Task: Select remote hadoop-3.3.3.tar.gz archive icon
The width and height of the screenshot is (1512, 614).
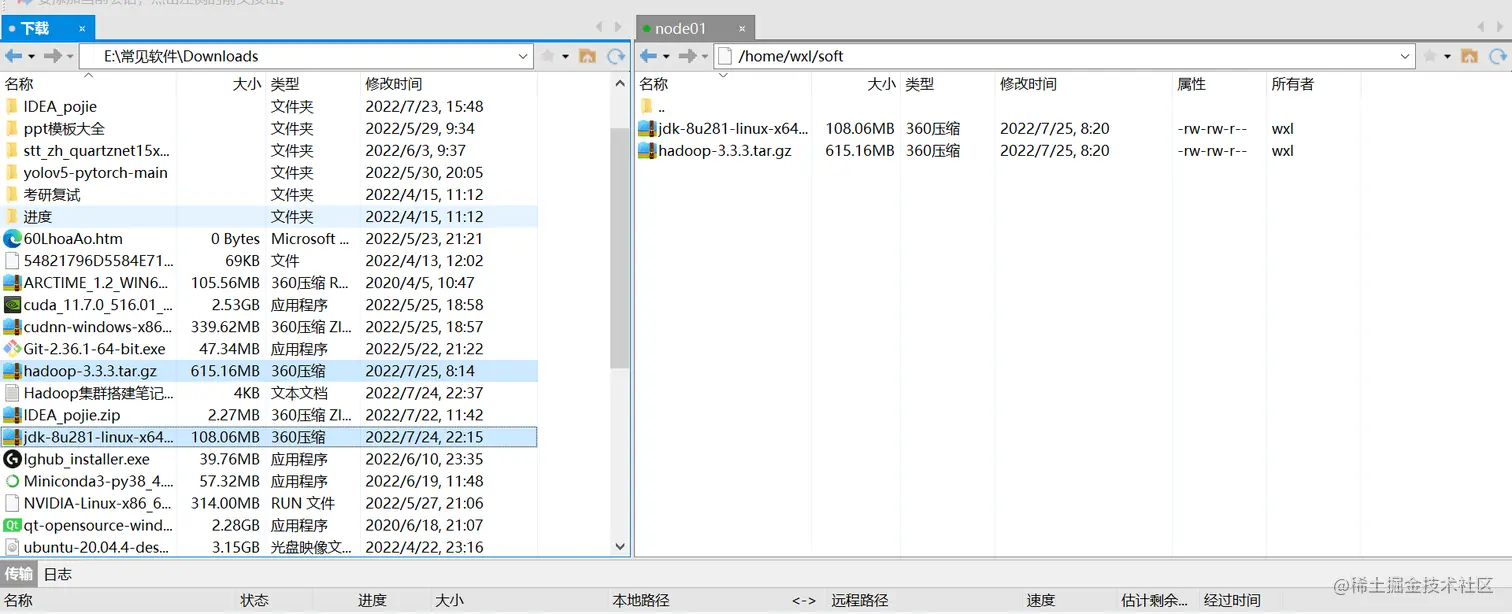Action: click(x=647, y=150)
